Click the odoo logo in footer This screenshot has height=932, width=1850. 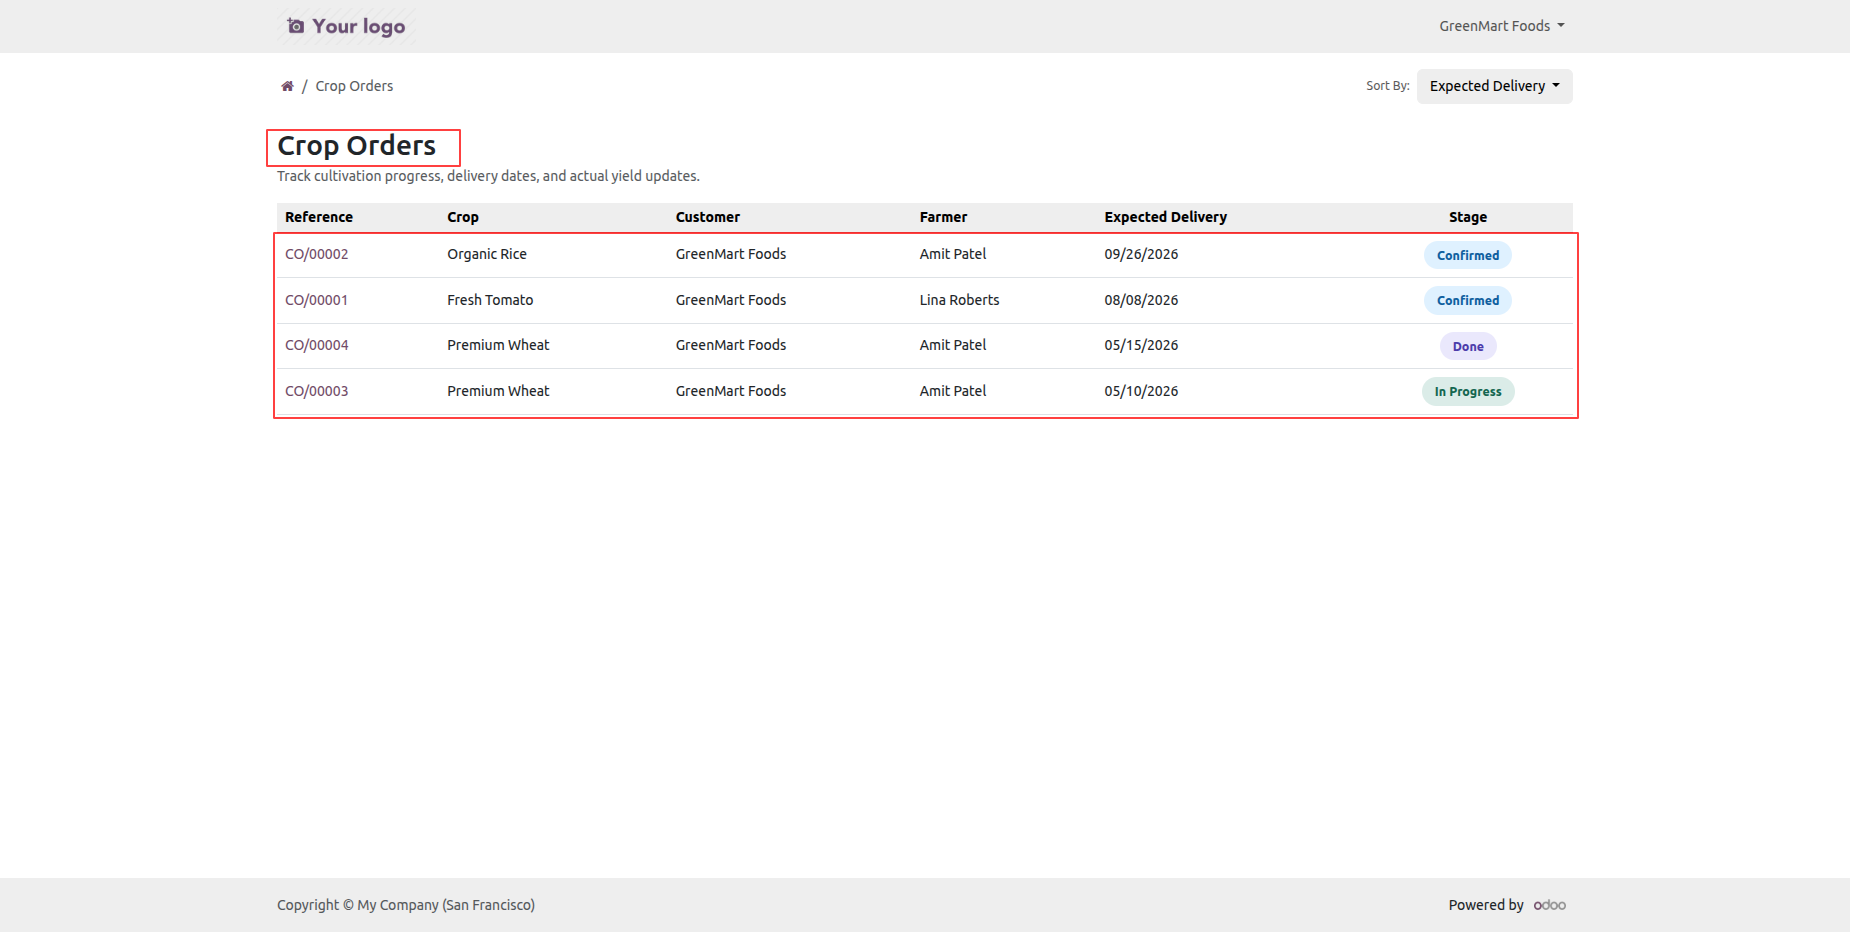click(x=1549, y=905)
